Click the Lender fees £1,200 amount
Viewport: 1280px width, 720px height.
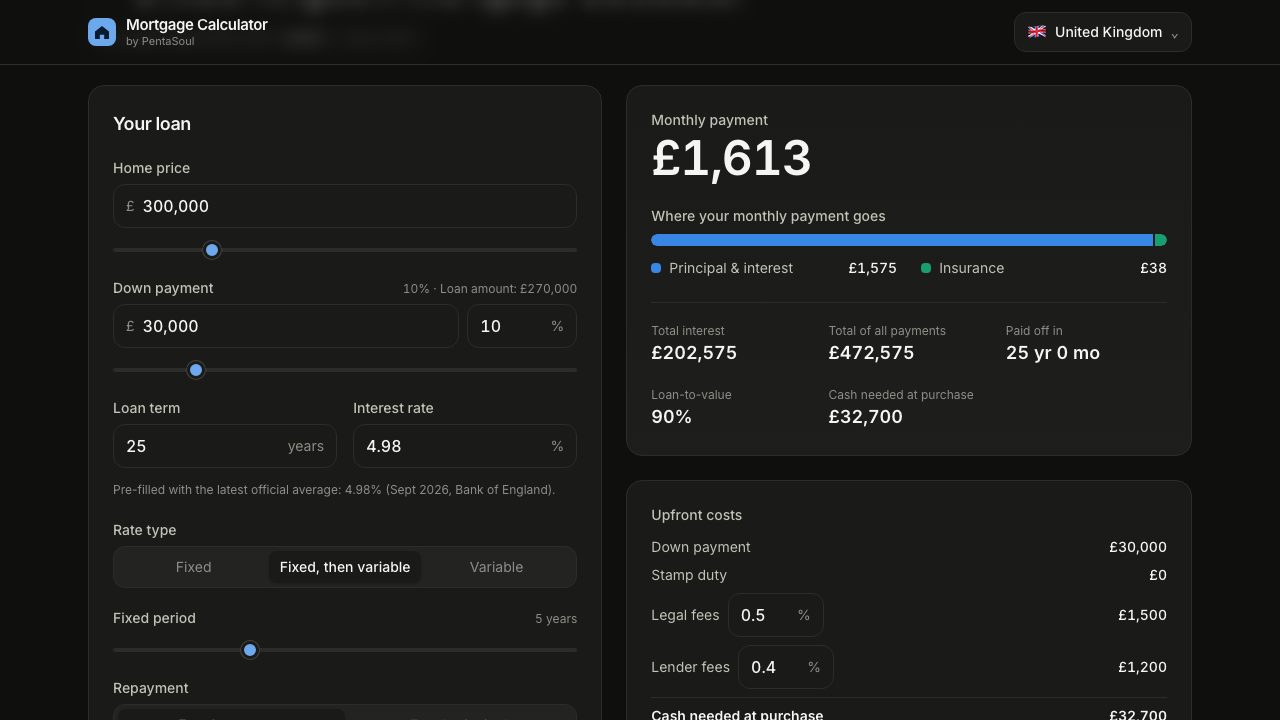pyautogui.click(x=1142, y=667)
